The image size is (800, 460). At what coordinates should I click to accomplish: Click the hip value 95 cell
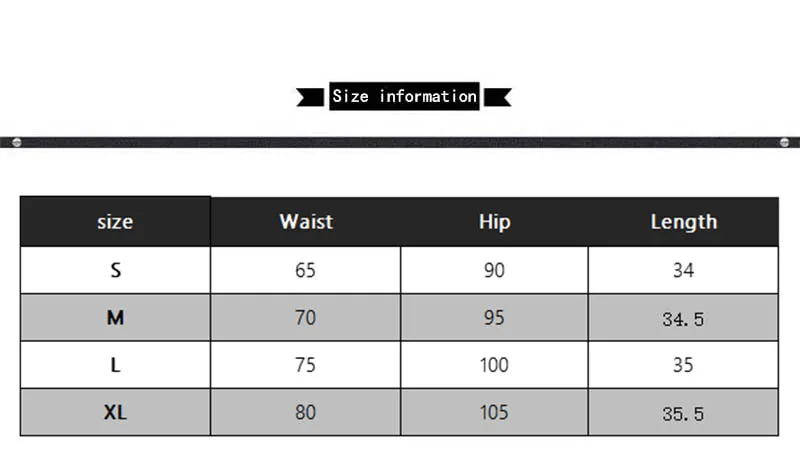tap(494, 318)
